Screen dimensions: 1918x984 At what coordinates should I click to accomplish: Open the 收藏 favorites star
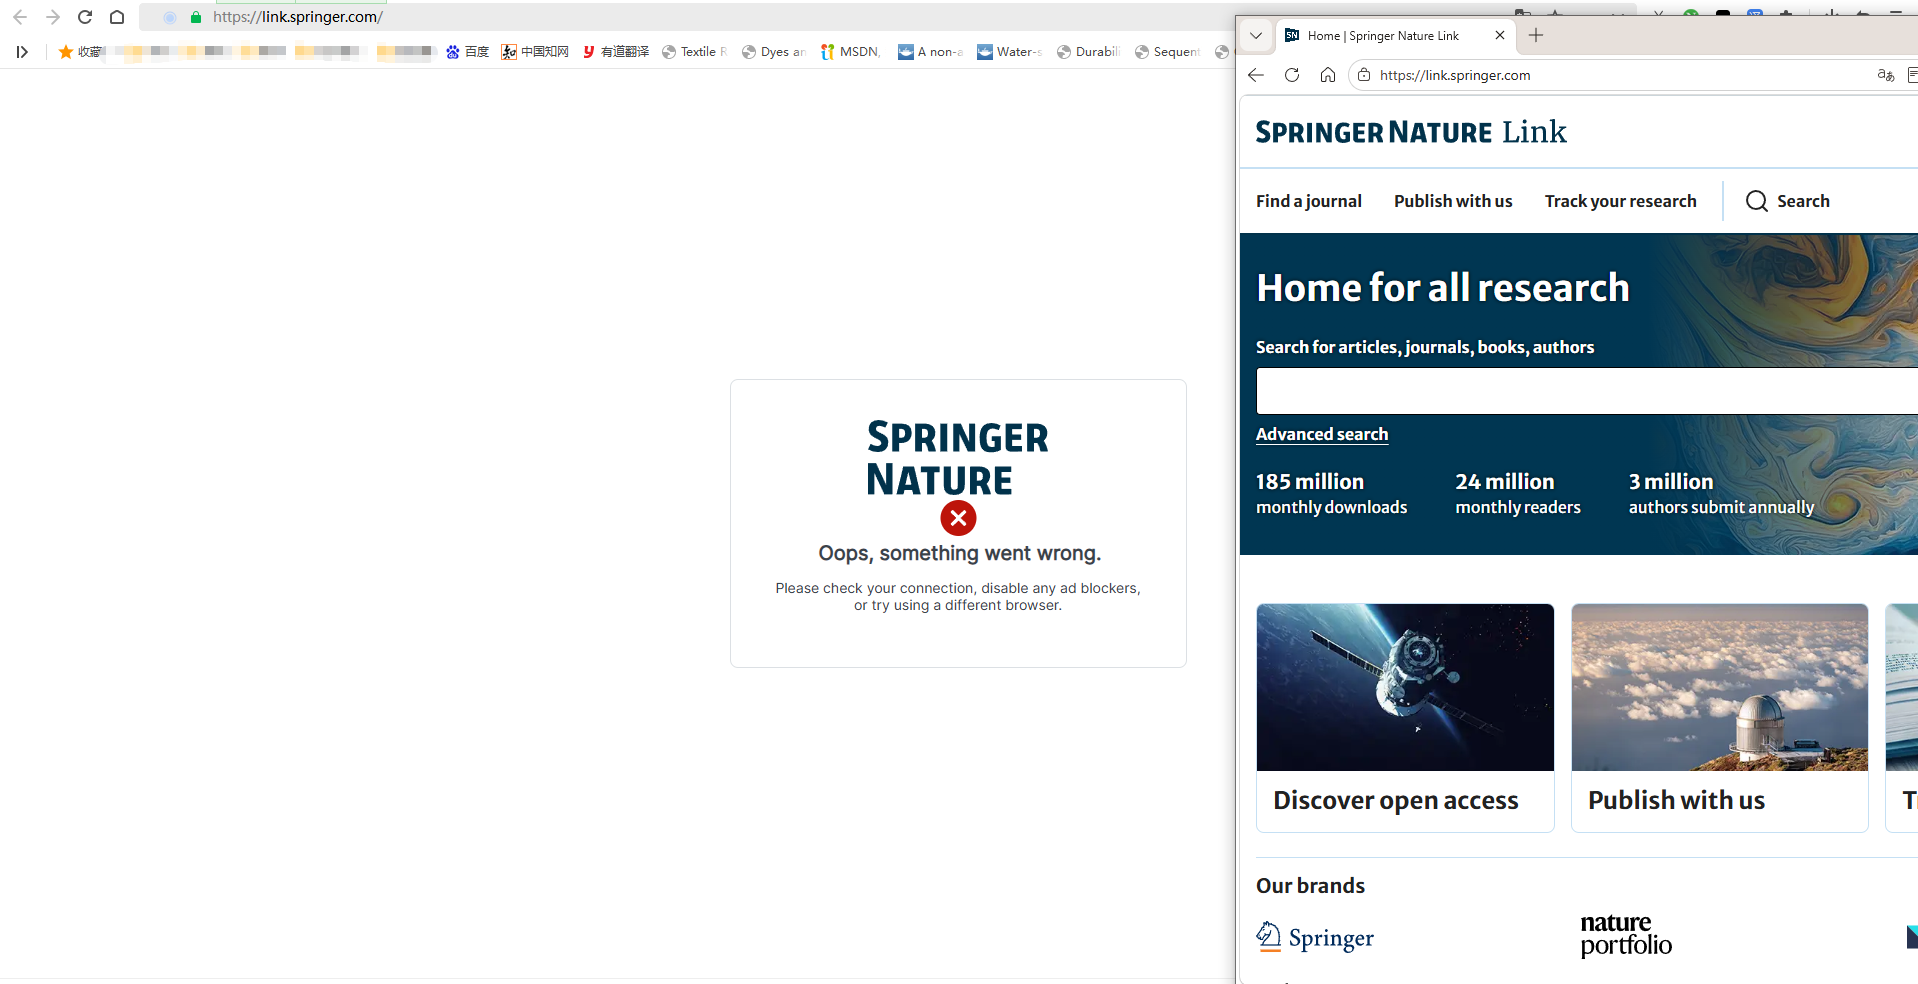(81, 52)
